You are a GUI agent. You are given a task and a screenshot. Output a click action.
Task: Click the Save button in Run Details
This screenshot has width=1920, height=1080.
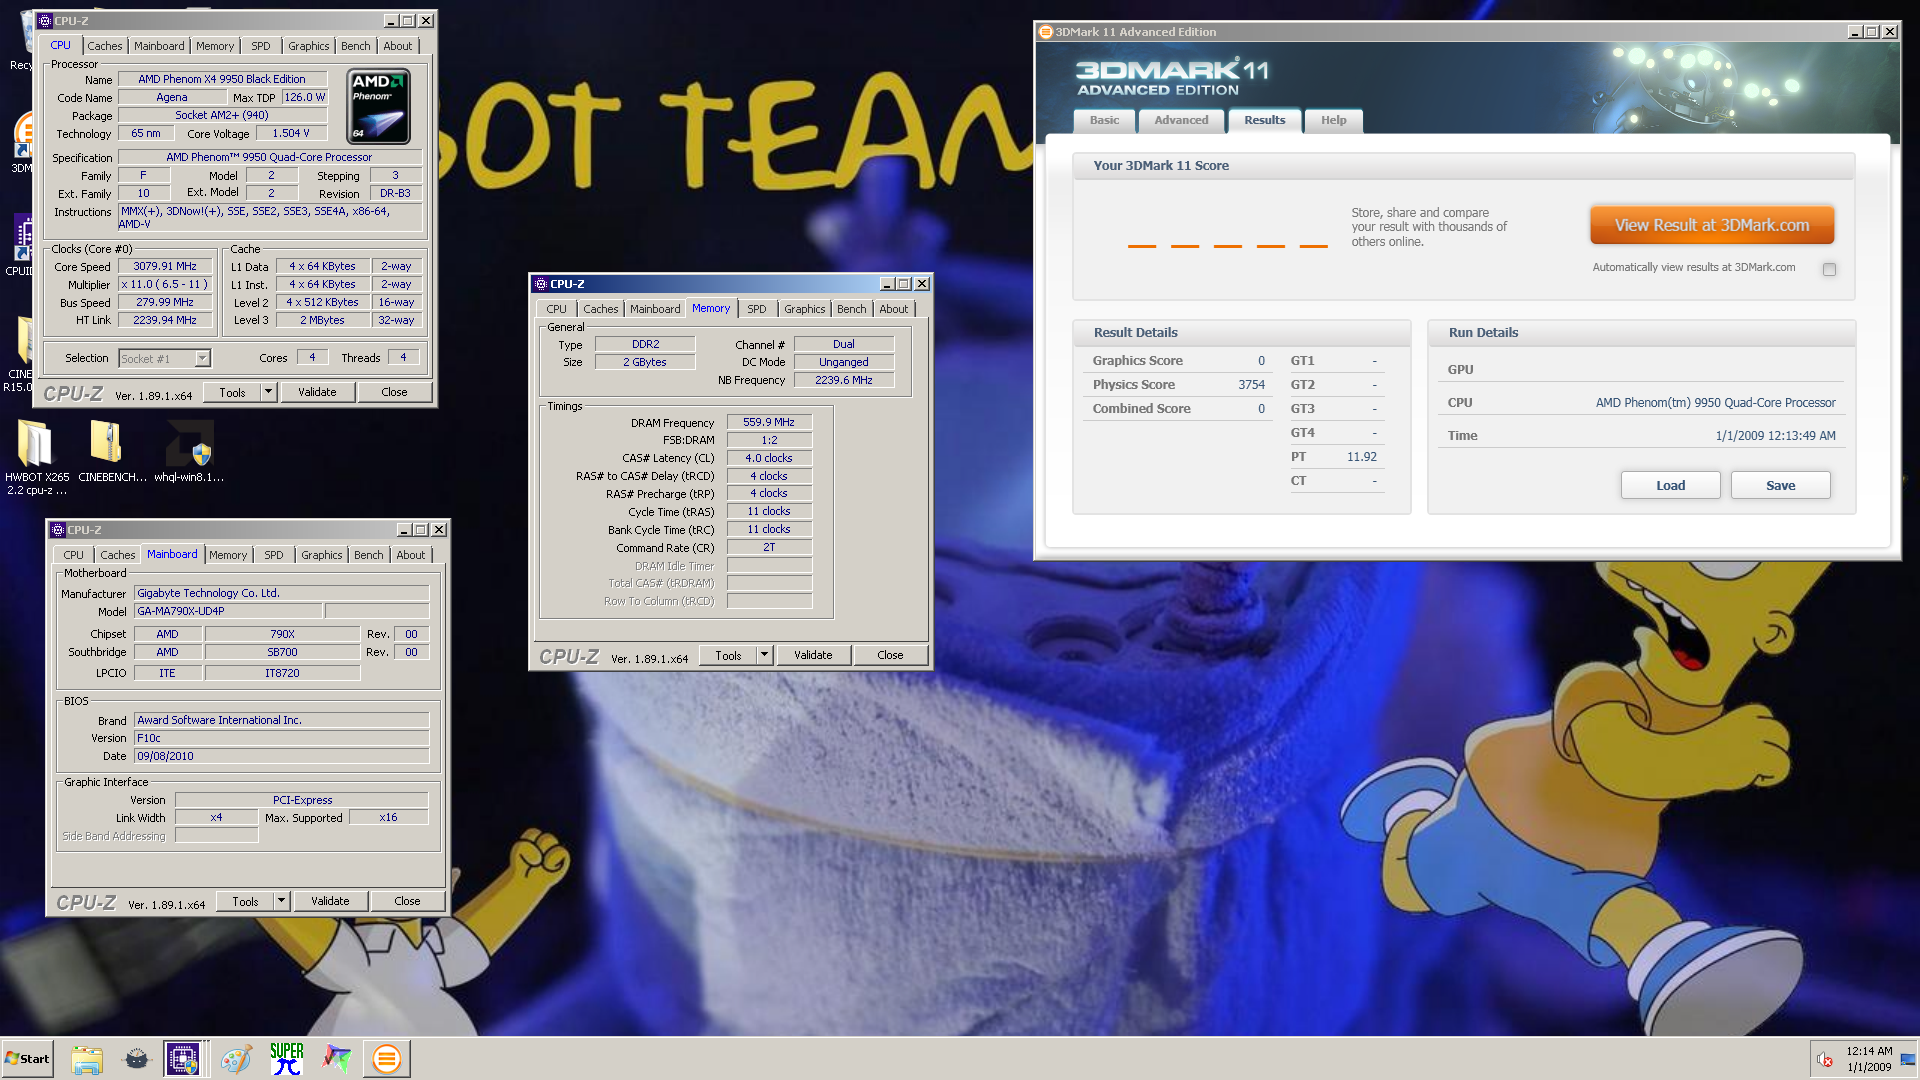coord(1780,485)
